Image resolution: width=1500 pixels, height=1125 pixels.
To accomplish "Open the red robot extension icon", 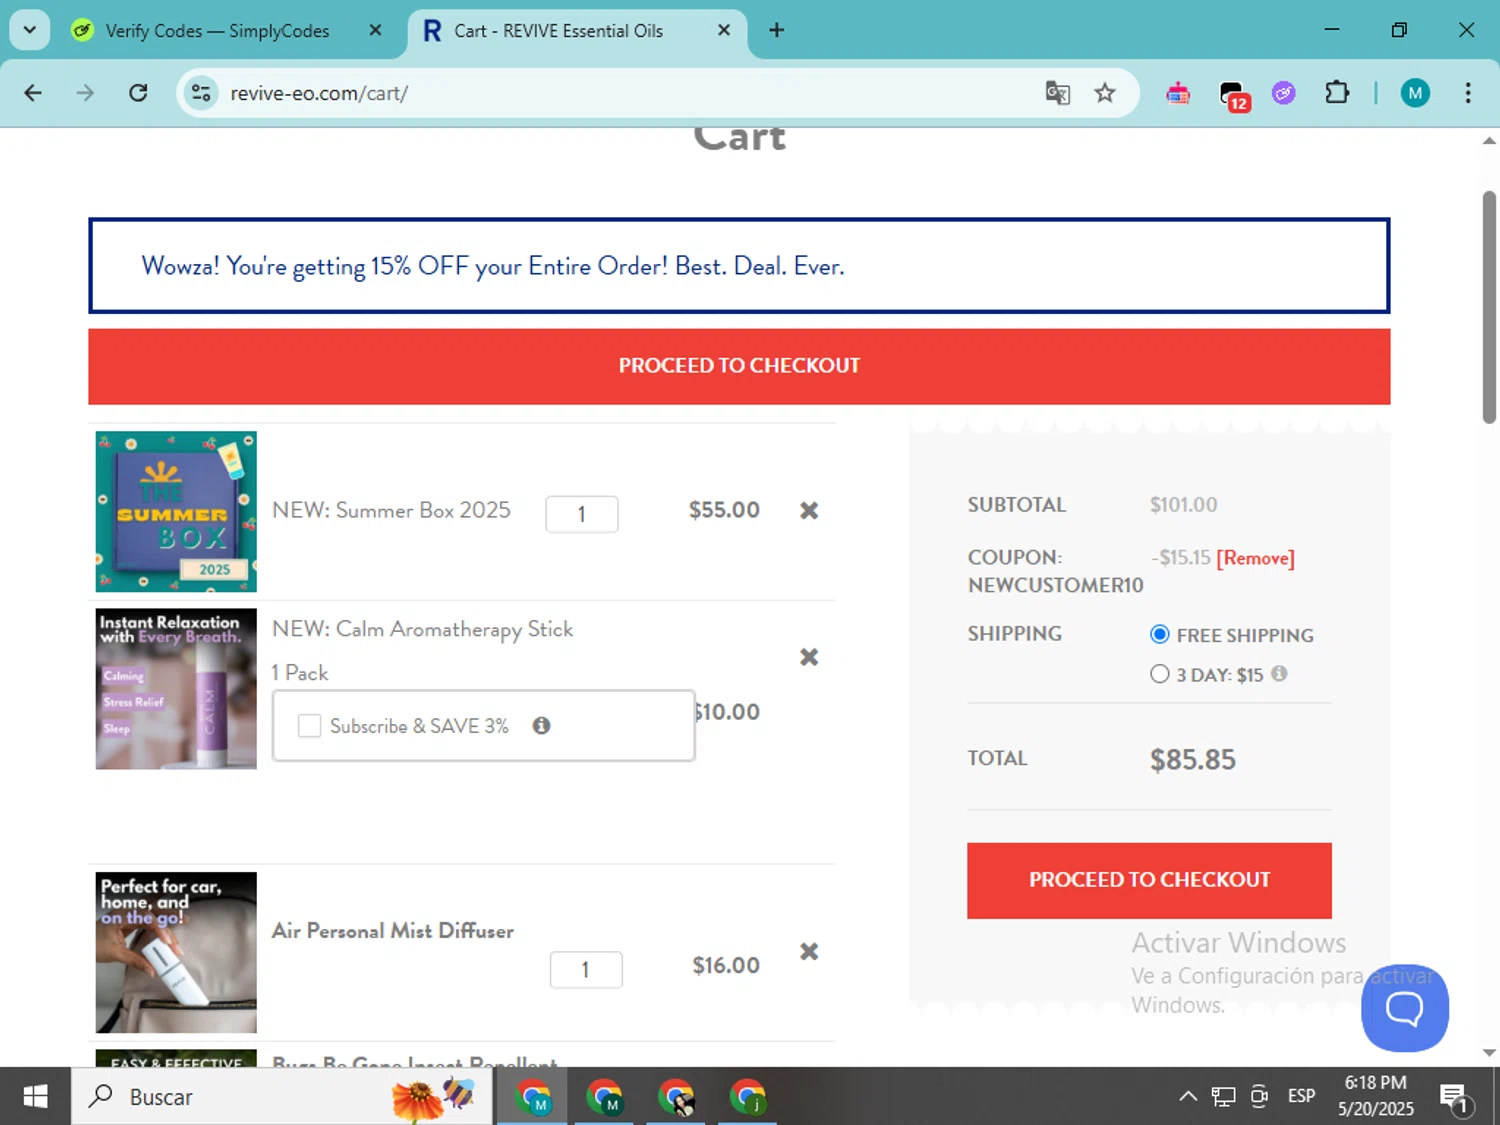I will pos(1178,93).
